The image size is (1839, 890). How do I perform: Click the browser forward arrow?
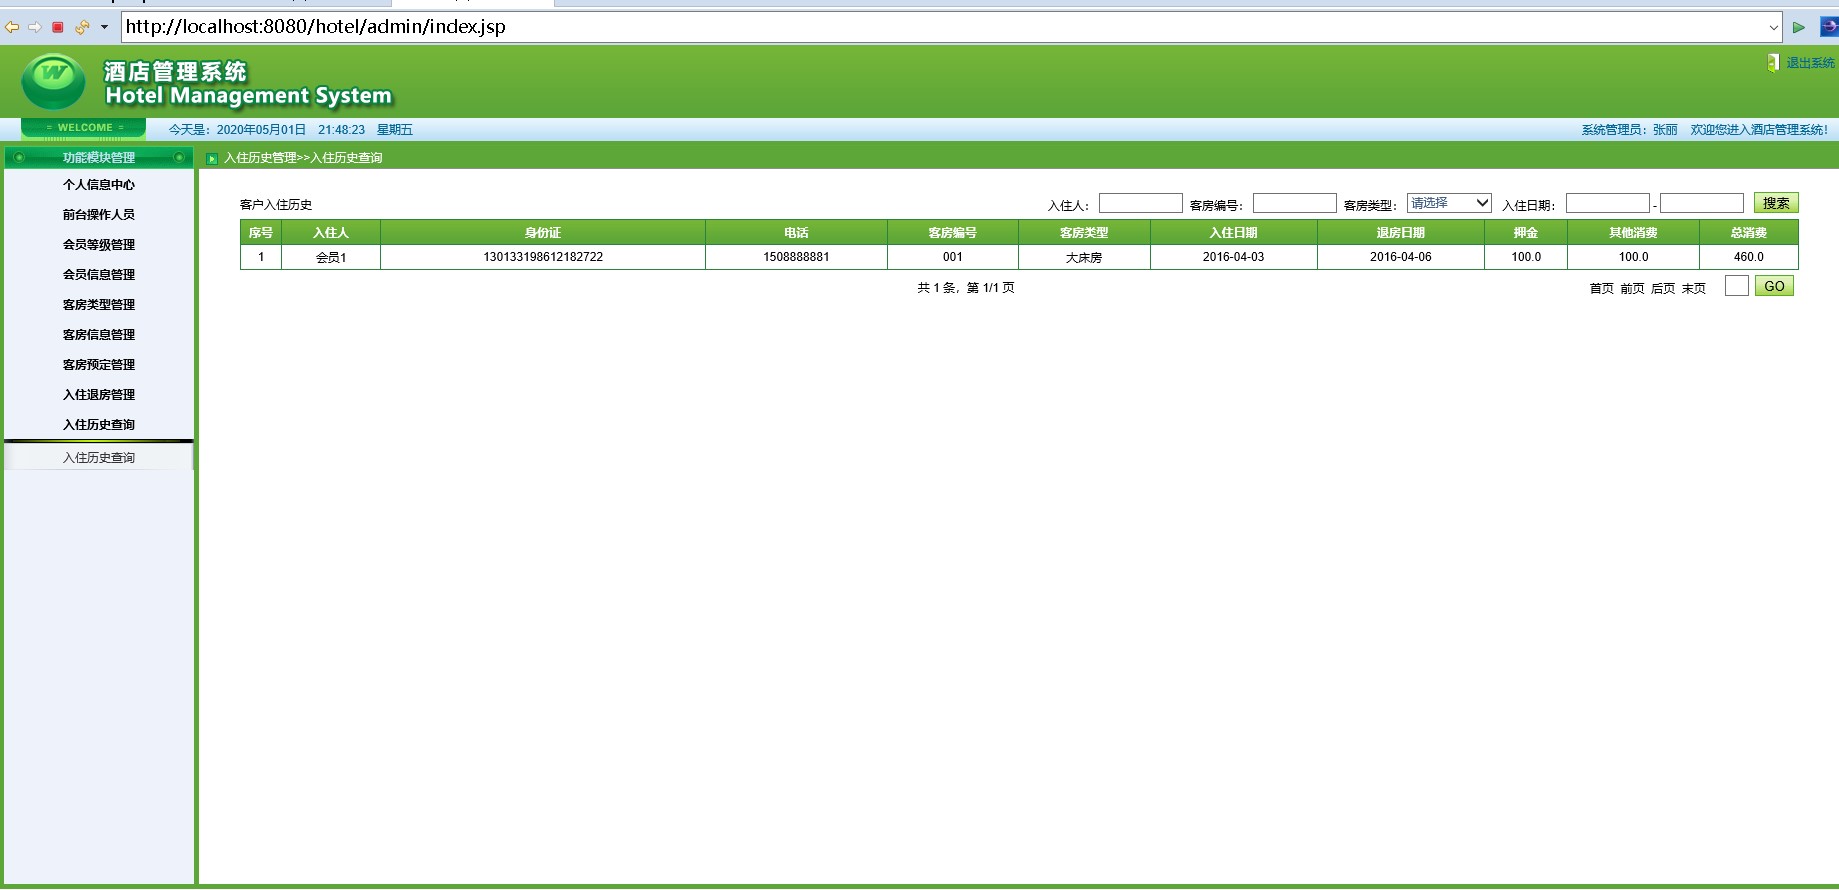coord(35,27)
